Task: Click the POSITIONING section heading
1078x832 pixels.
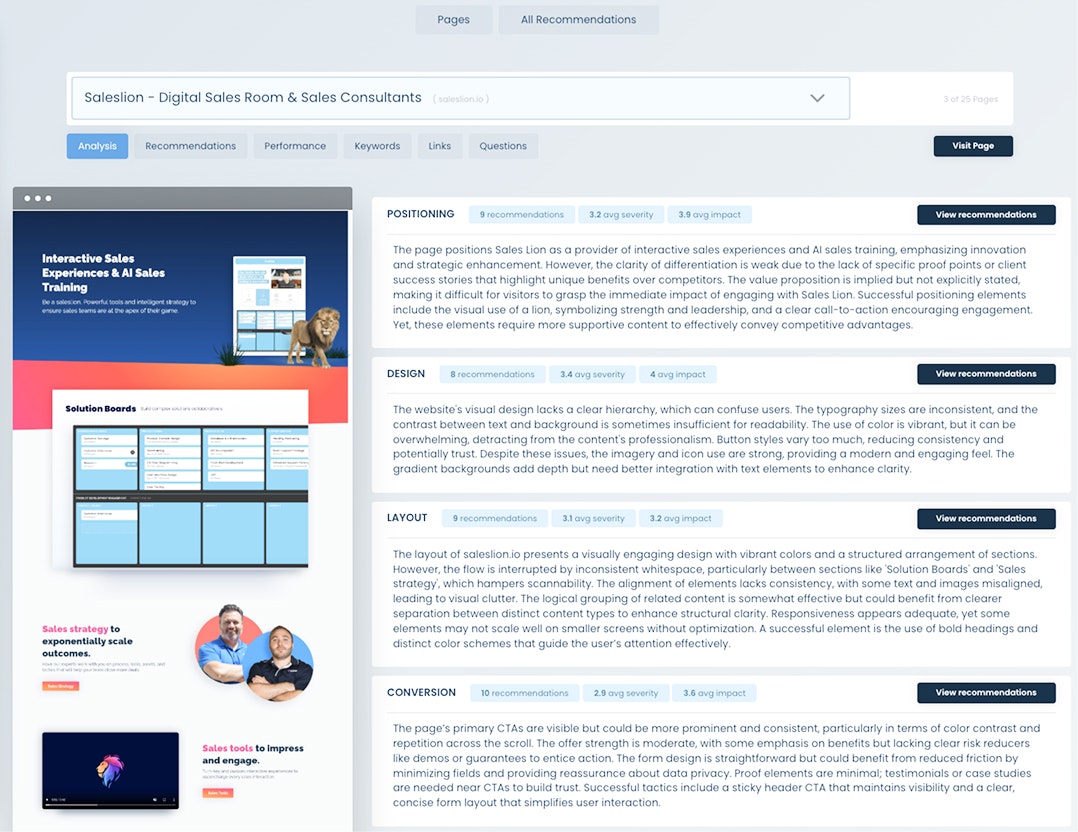Action: (x=421, y=214)
